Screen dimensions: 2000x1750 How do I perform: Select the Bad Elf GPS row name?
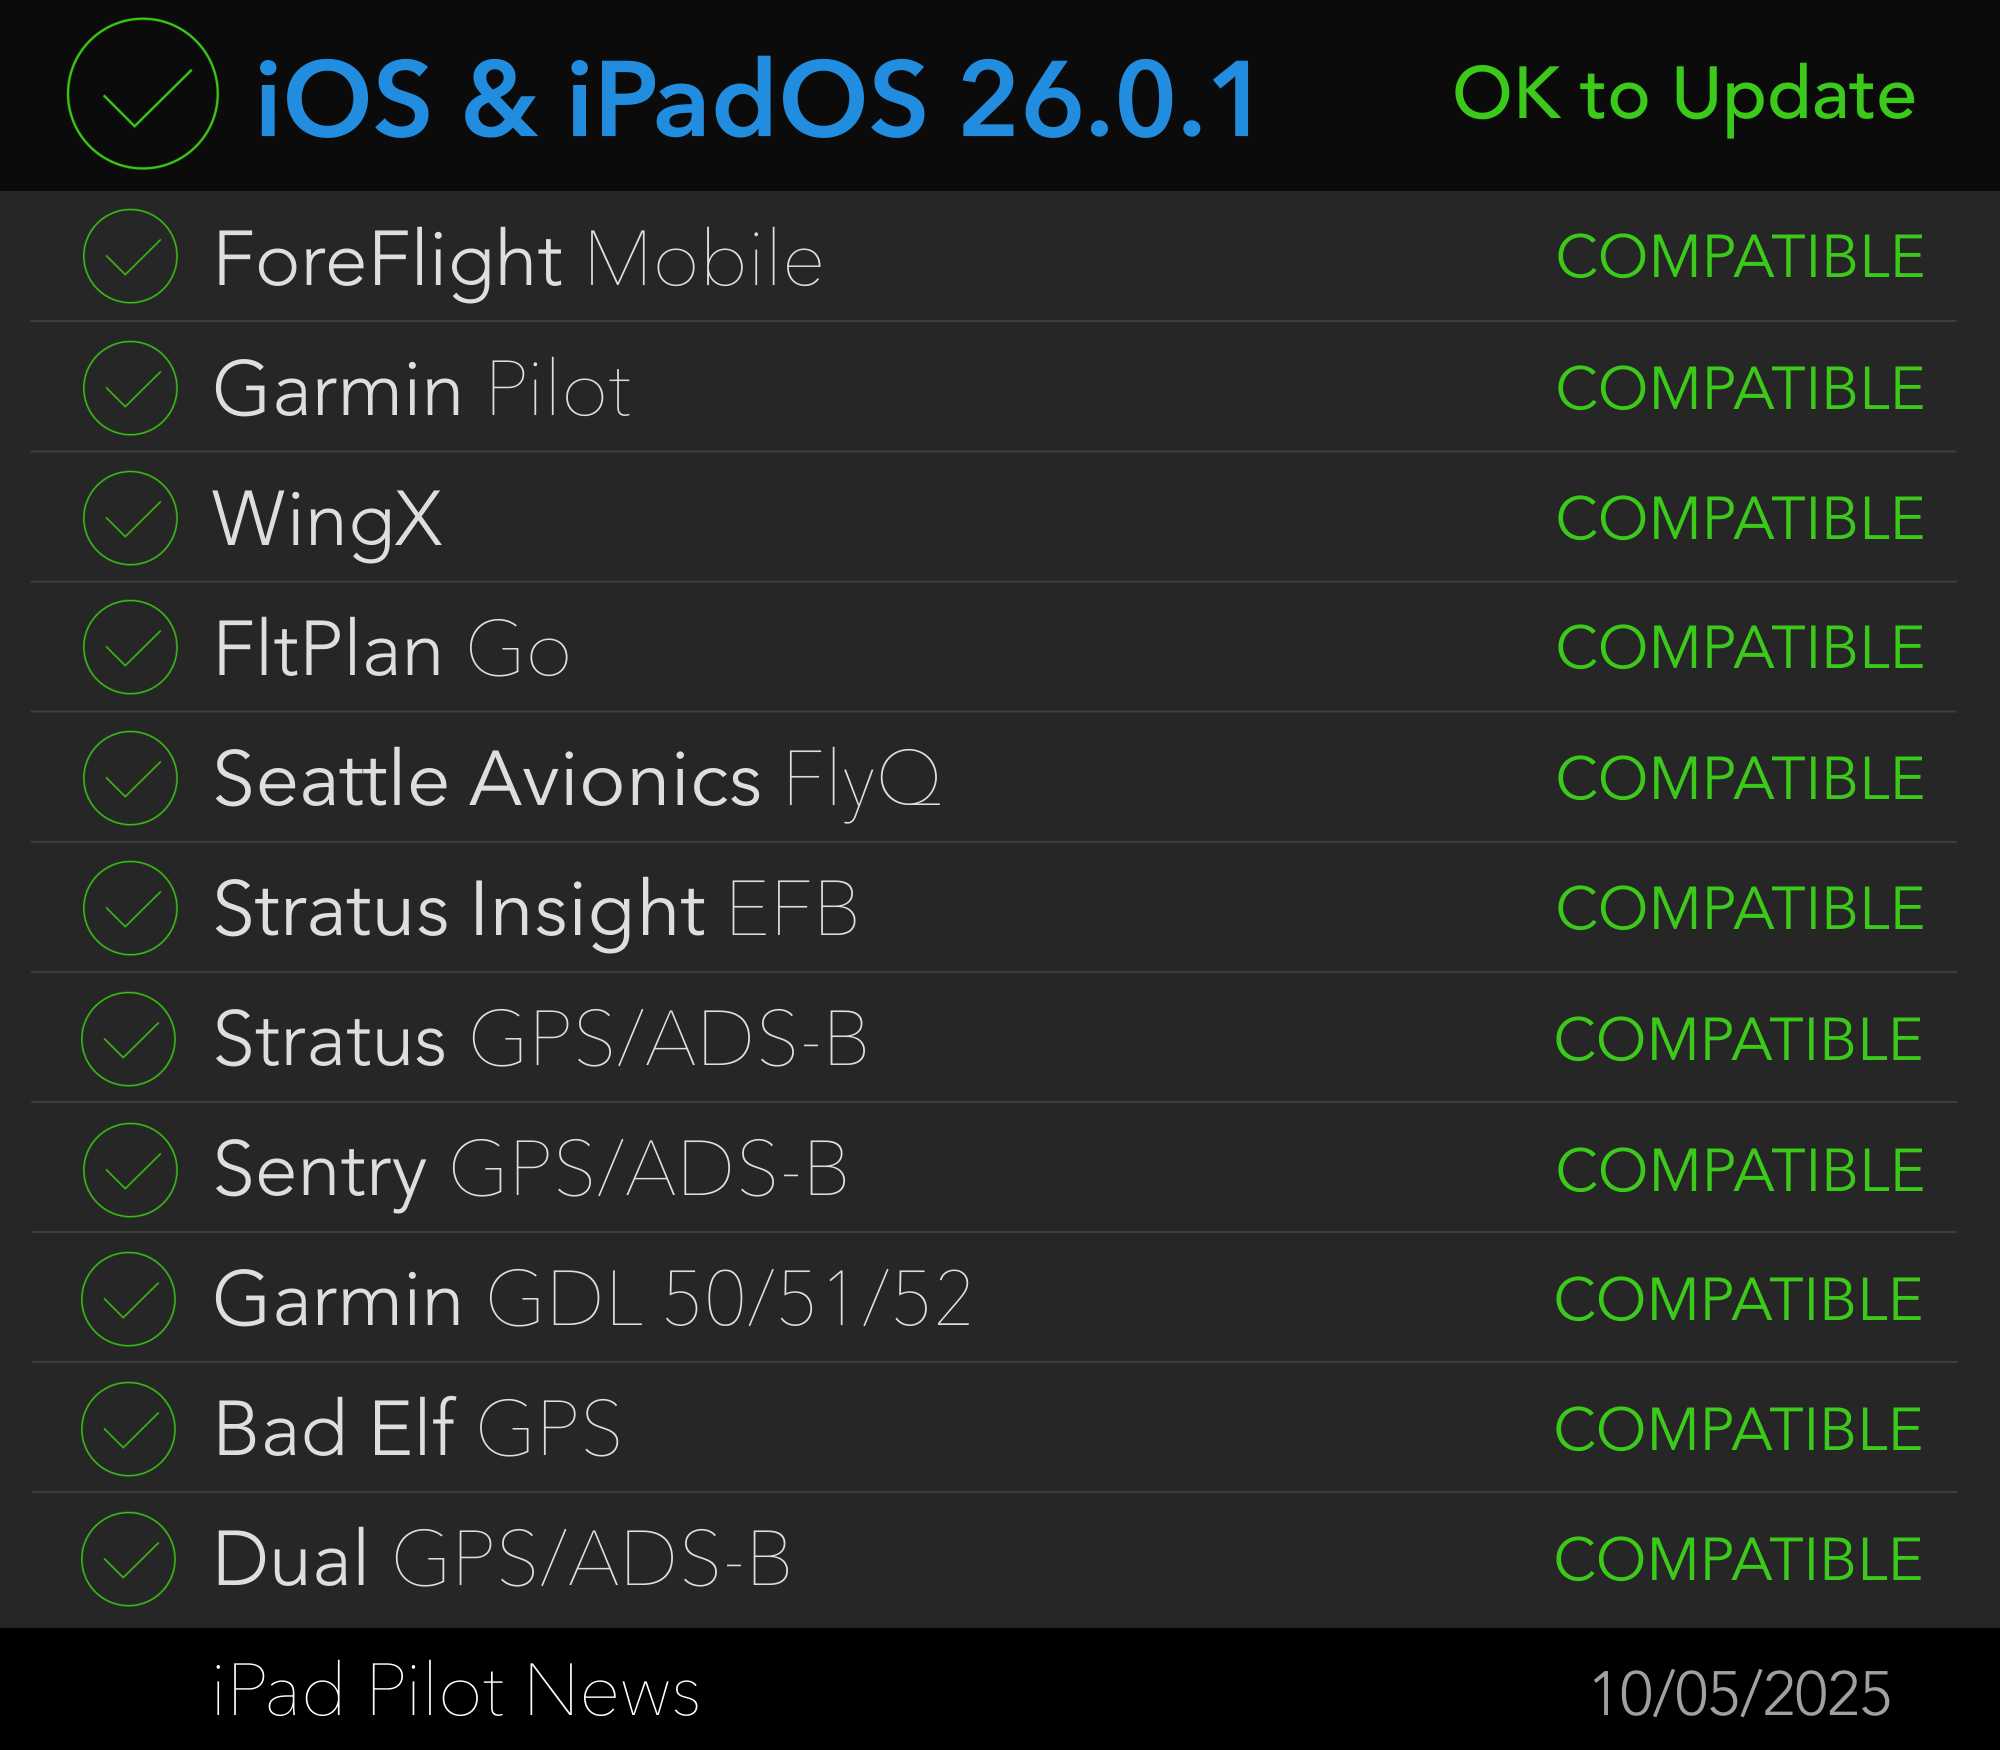point(417,1429)
